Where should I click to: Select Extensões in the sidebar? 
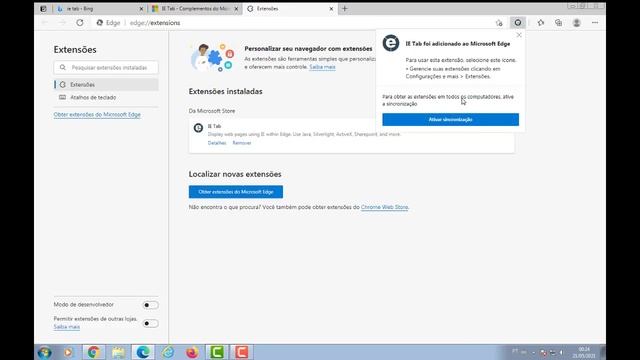pos(106,84)
